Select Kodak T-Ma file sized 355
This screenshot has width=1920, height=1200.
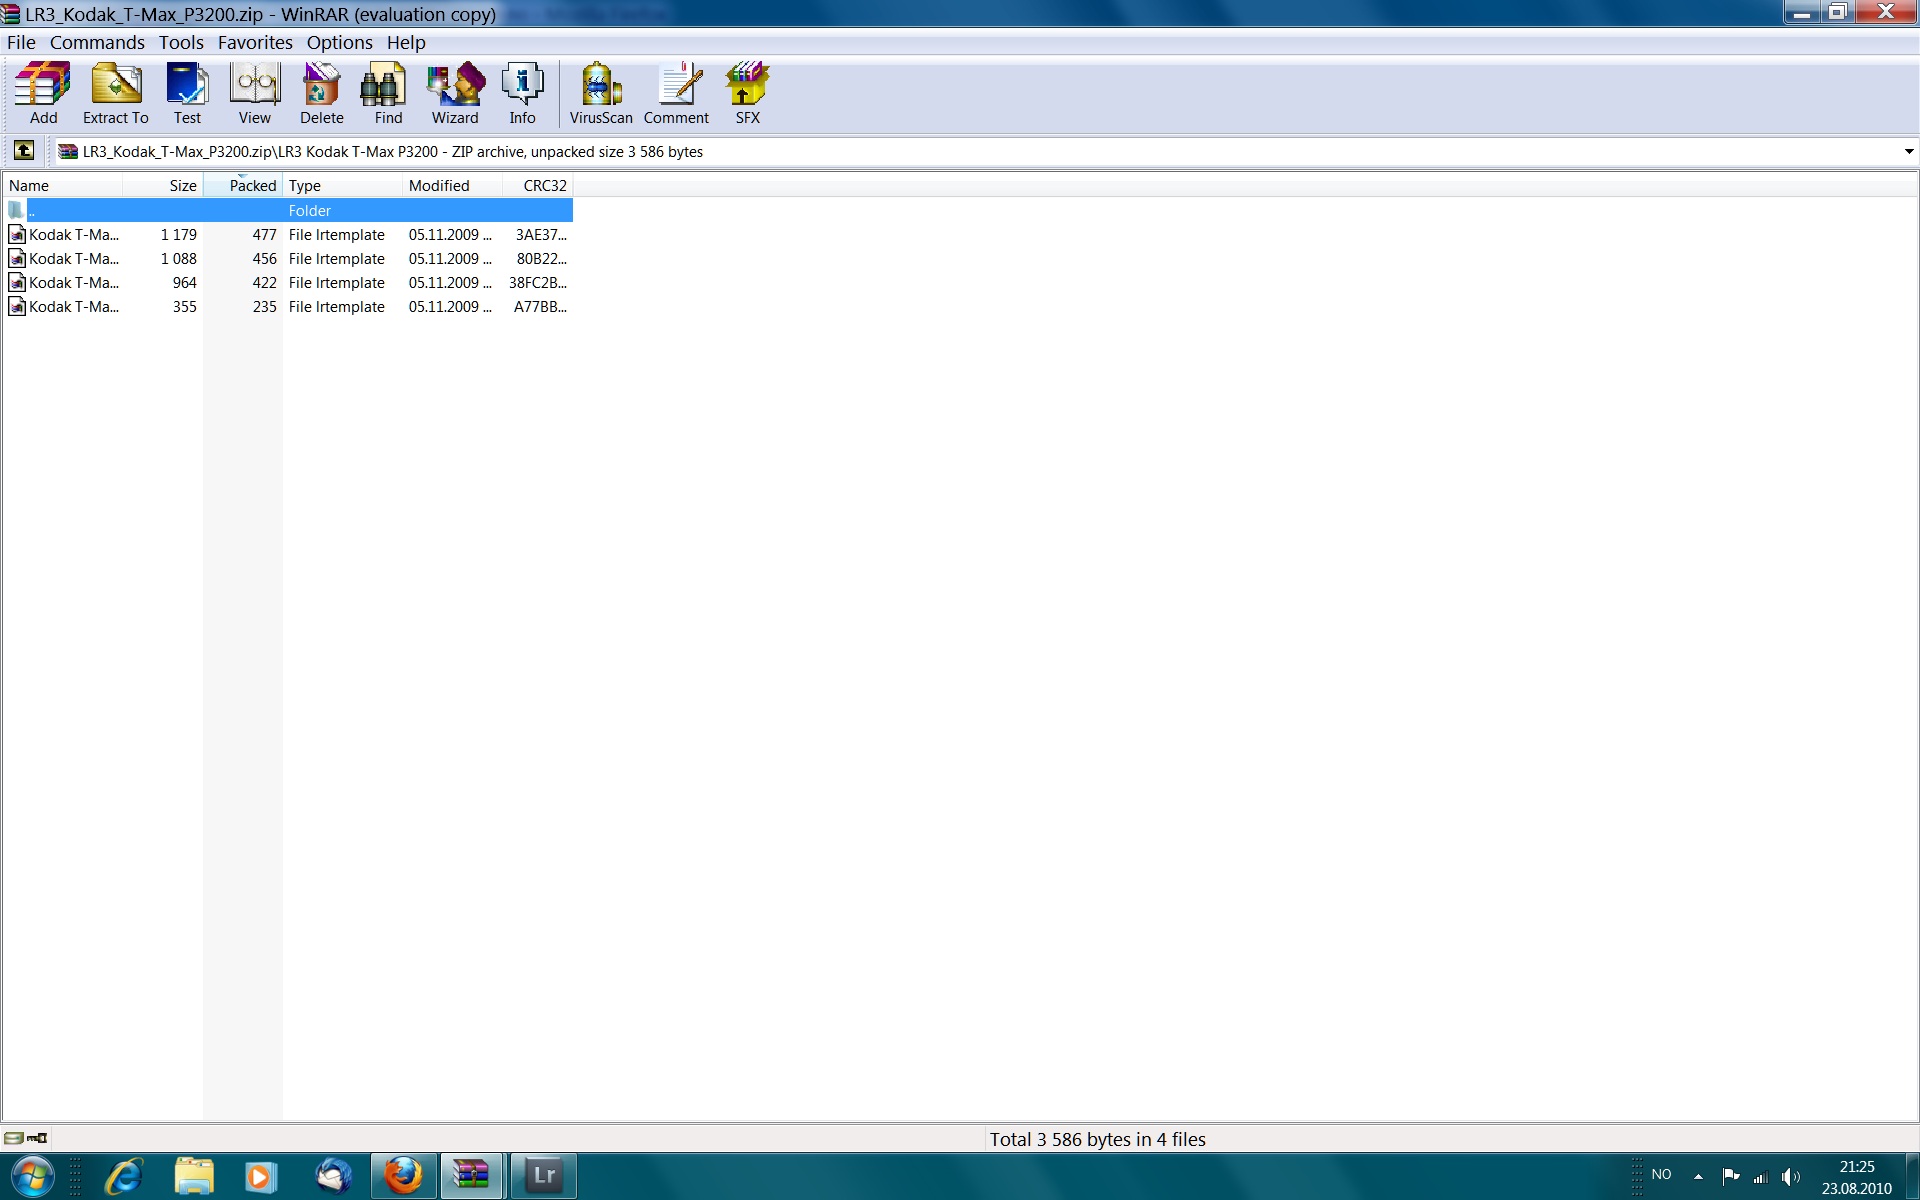tap(288, 306)
